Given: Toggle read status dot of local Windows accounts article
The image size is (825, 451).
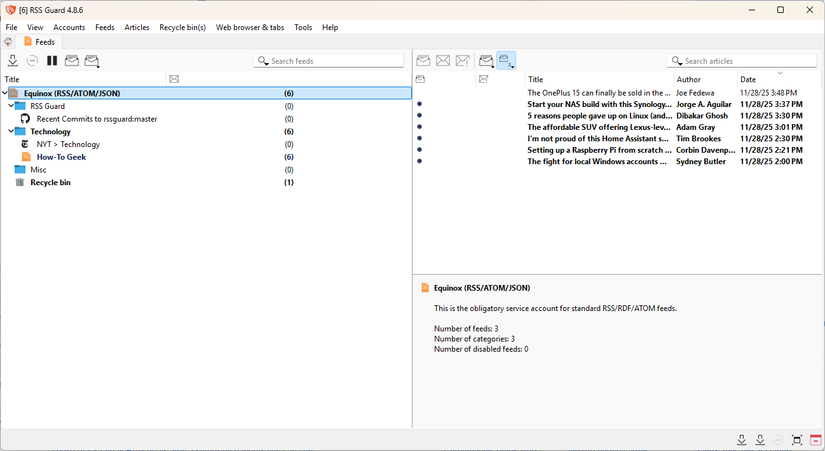Looking at the screenshot, I should [x=419, y=161].
